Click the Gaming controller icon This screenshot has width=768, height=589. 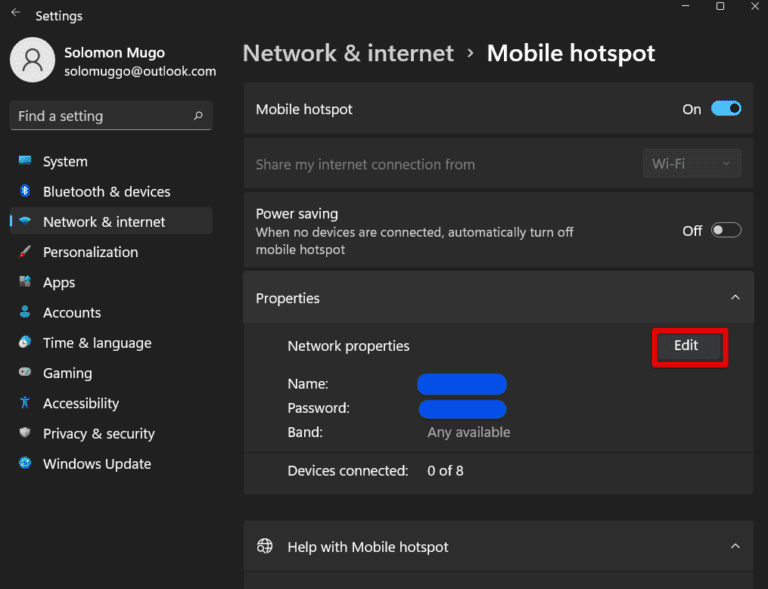[x=25, y=373]
